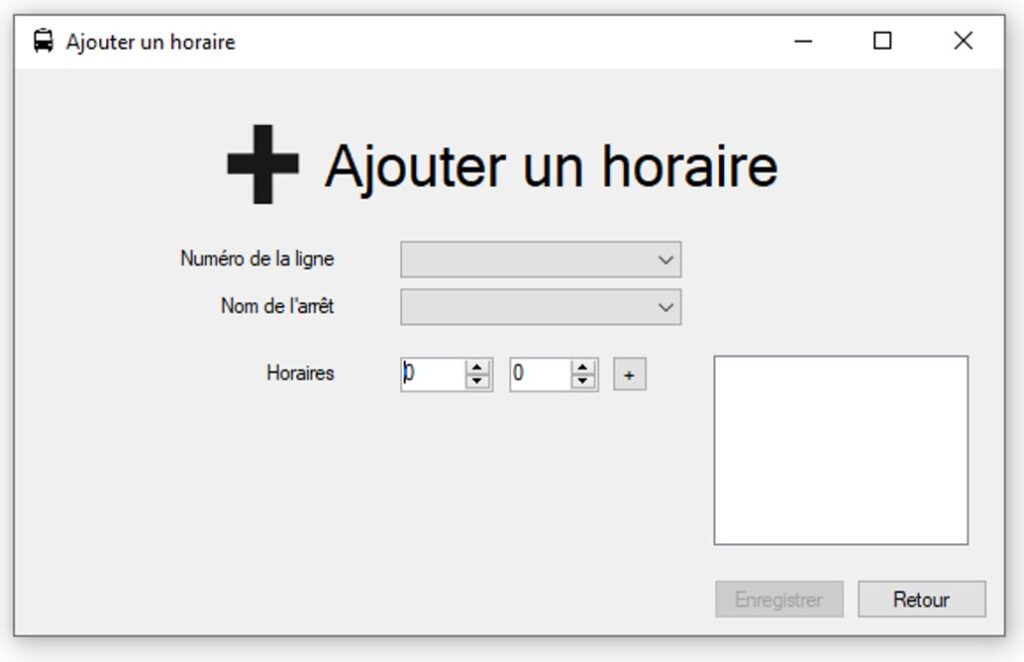1024x662 pixels.
Task: Click the empty schedules list box
Action: [x=841, y=450]
